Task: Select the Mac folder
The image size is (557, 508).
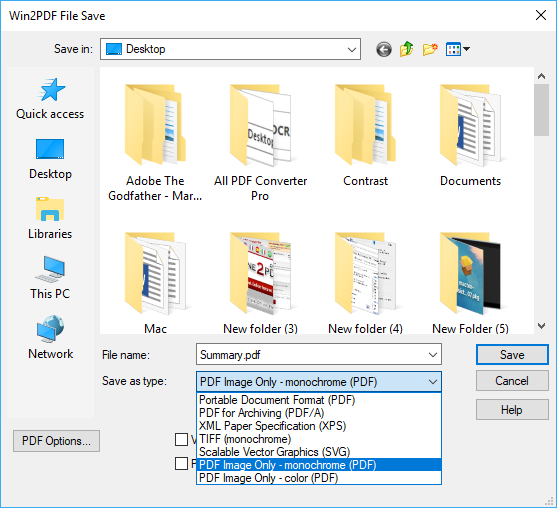Action: pos(155,283)
